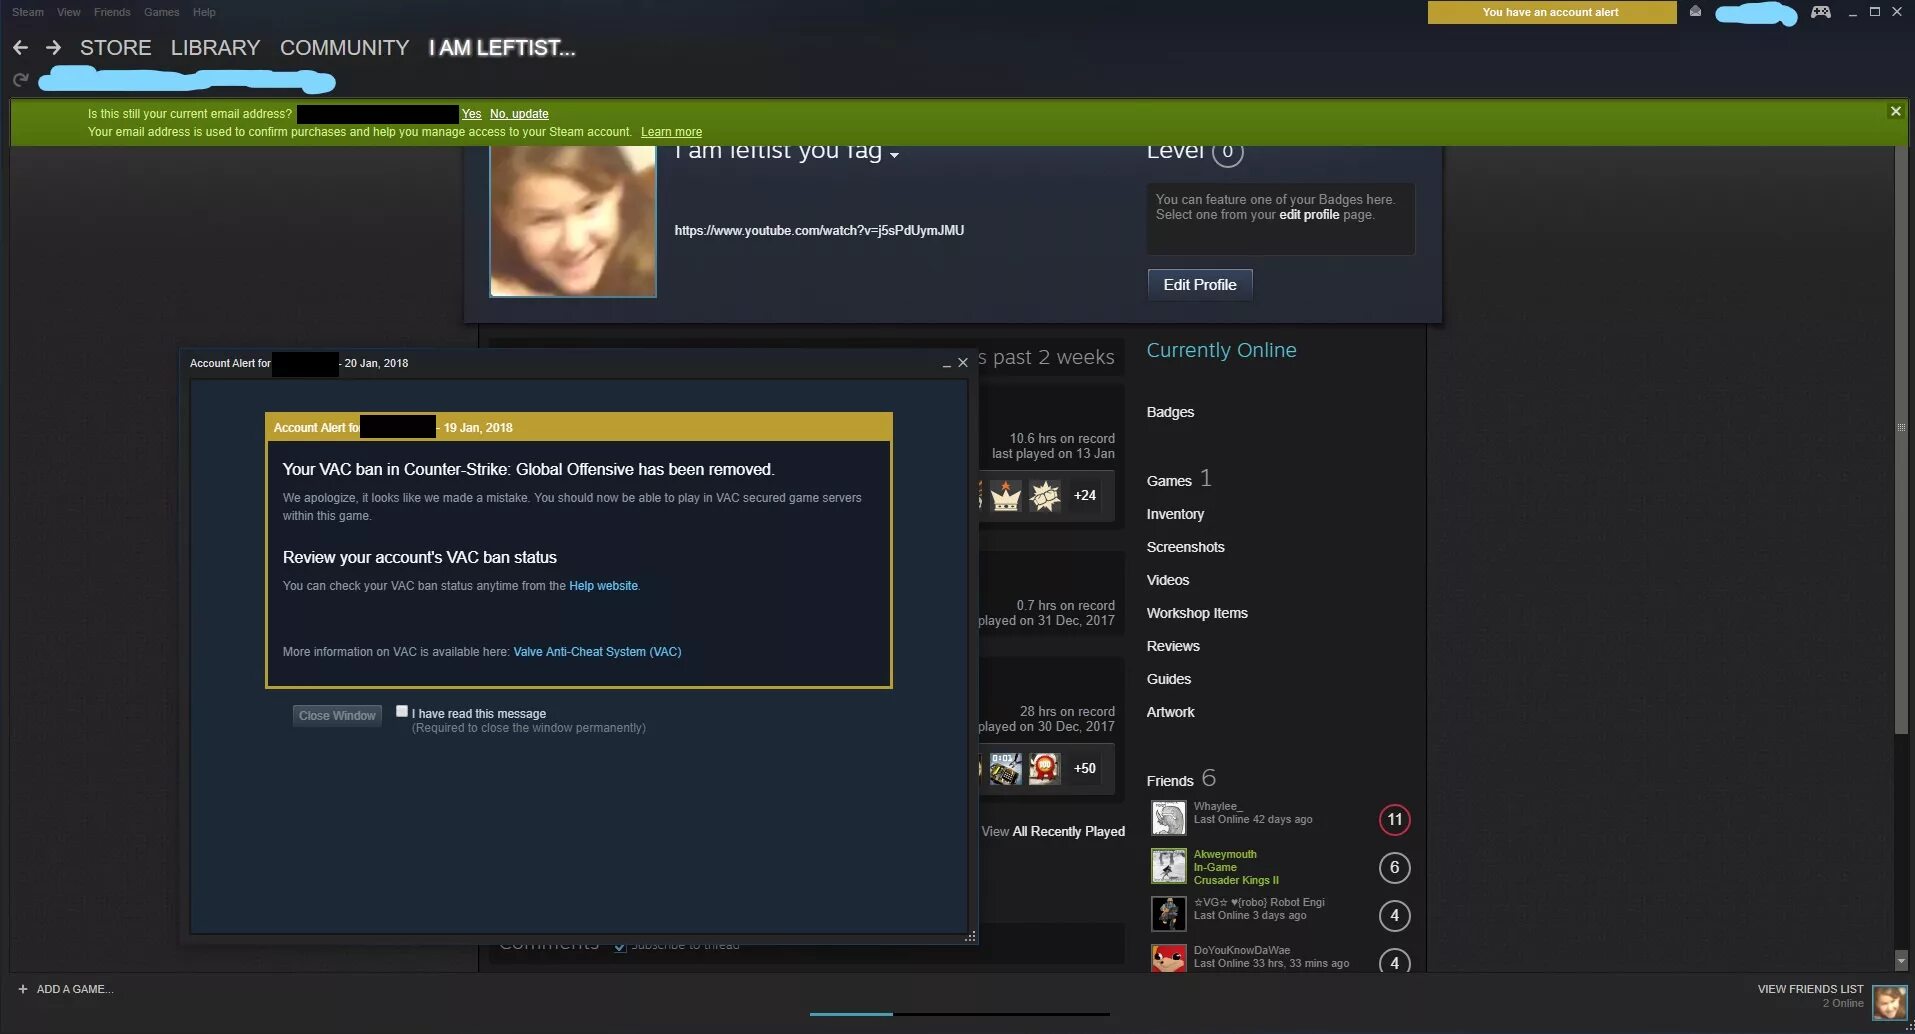Click the crown badge icon
1915x1034 pixels.
1005,495
